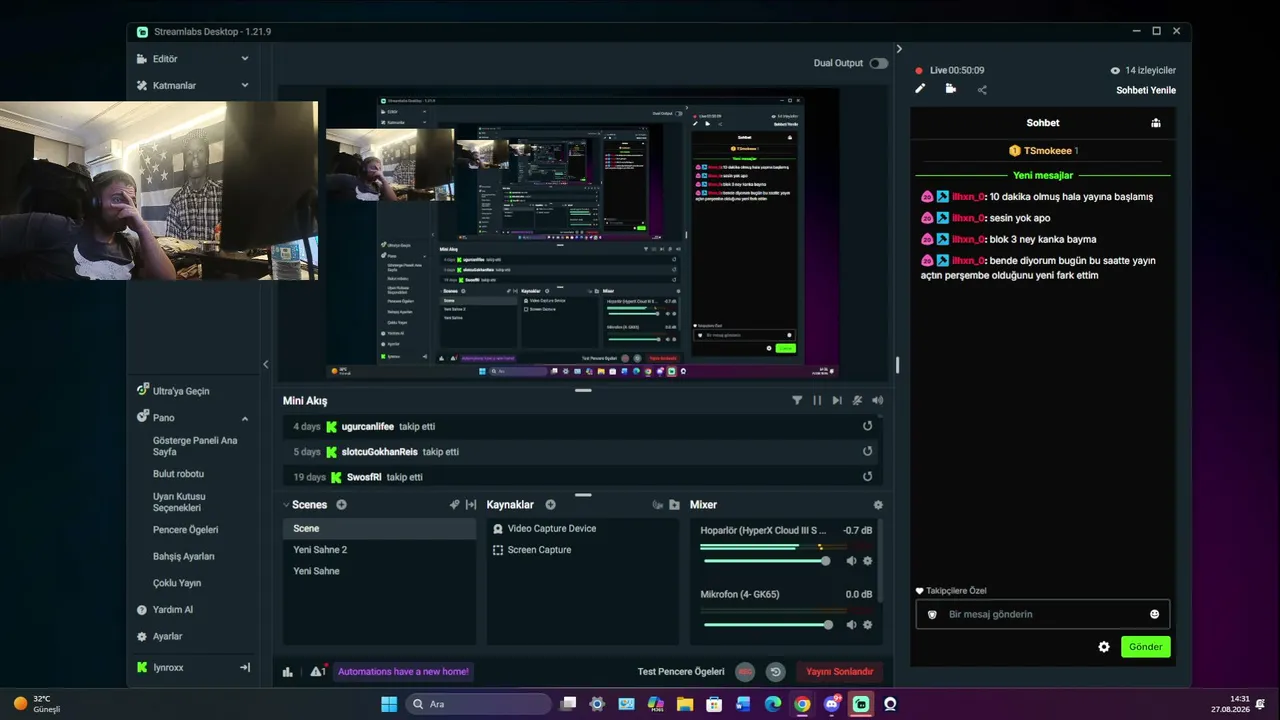End stream with Yayını Sonlandır
The image size is (1280, 720).
[x=840, y=672]
